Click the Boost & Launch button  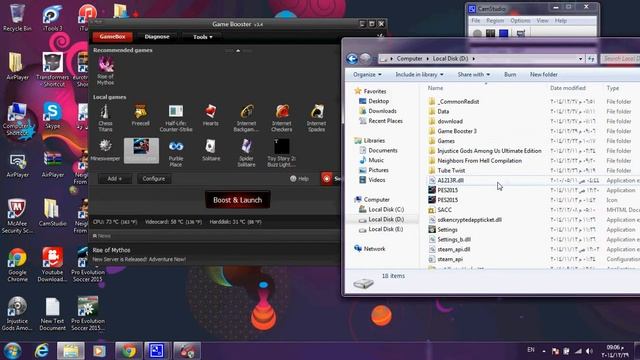[x=238, y=200]
